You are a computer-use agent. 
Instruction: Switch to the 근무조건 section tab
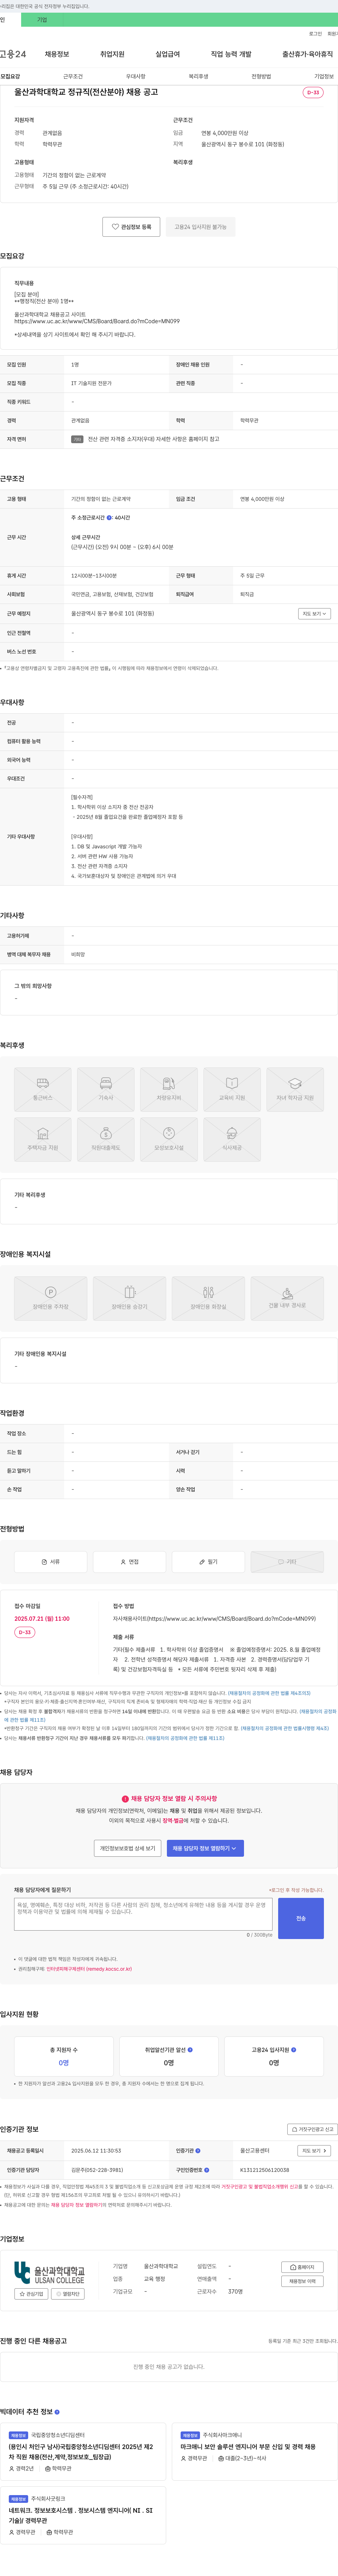click(73, 76)
